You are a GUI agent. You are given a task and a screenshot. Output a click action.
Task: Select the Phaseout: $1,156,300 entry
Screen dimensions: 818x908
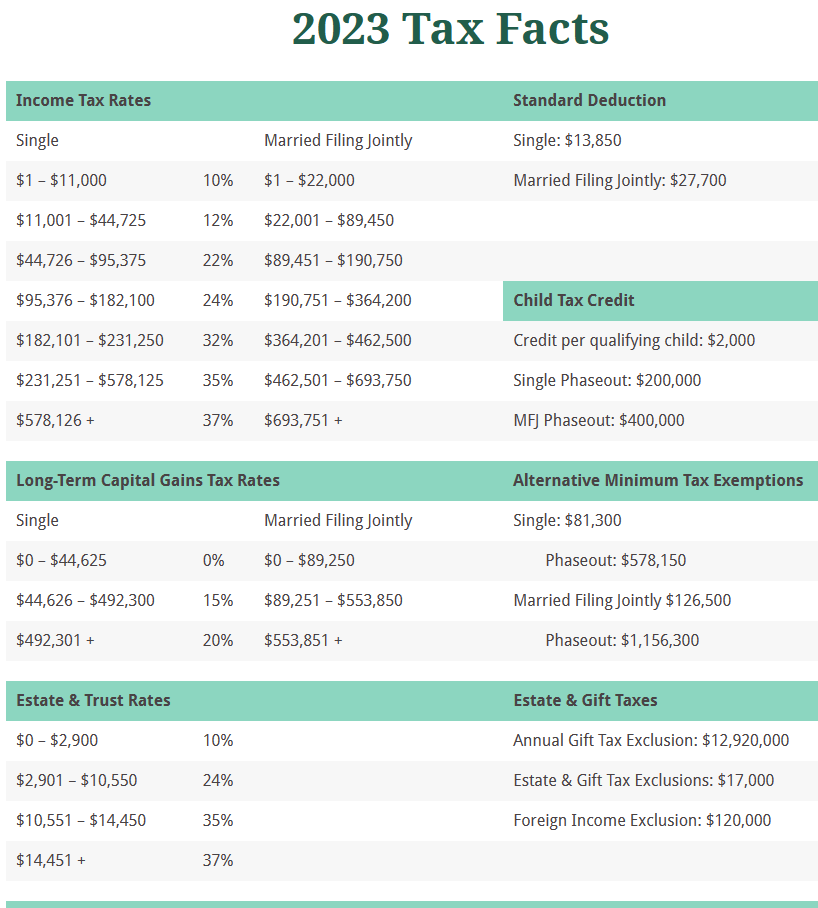tap(622, 640)
